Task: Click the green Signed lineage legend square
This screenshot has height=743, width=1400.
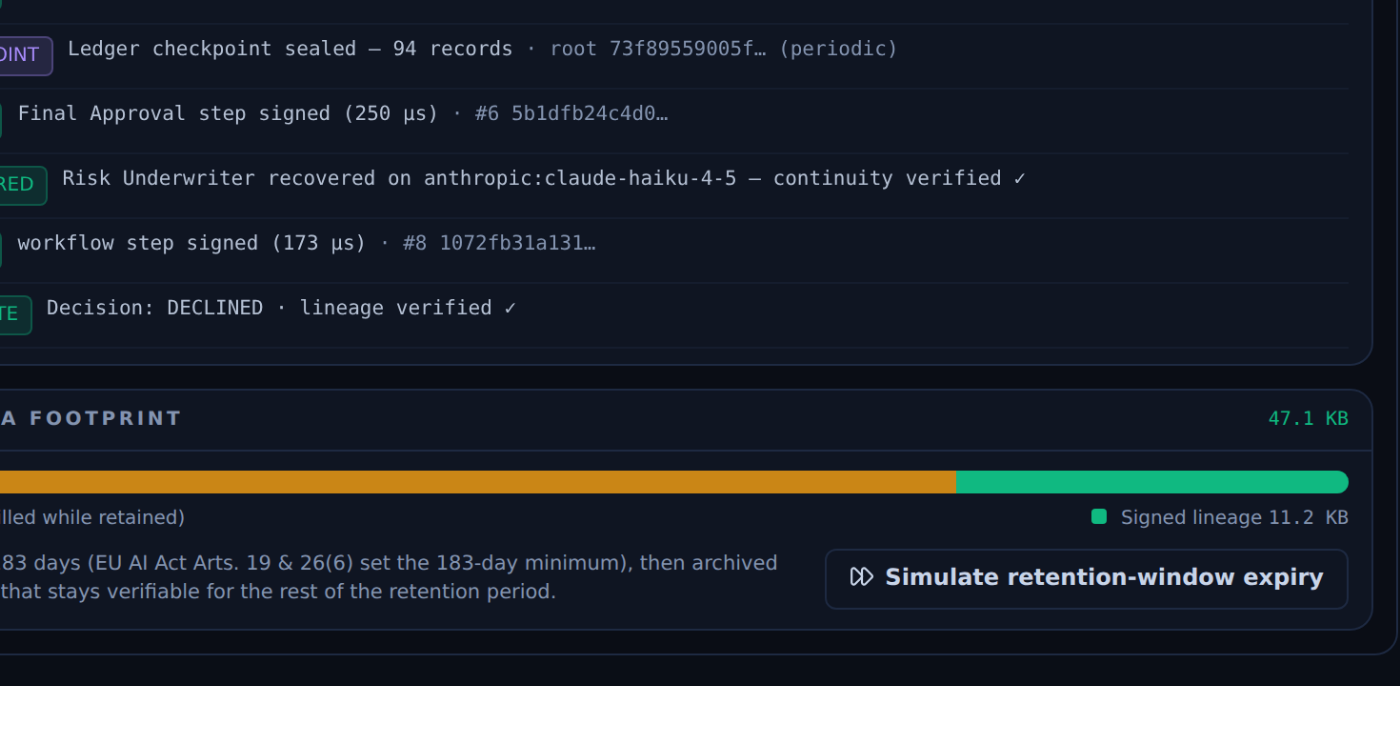Action: pos(1099,517)
